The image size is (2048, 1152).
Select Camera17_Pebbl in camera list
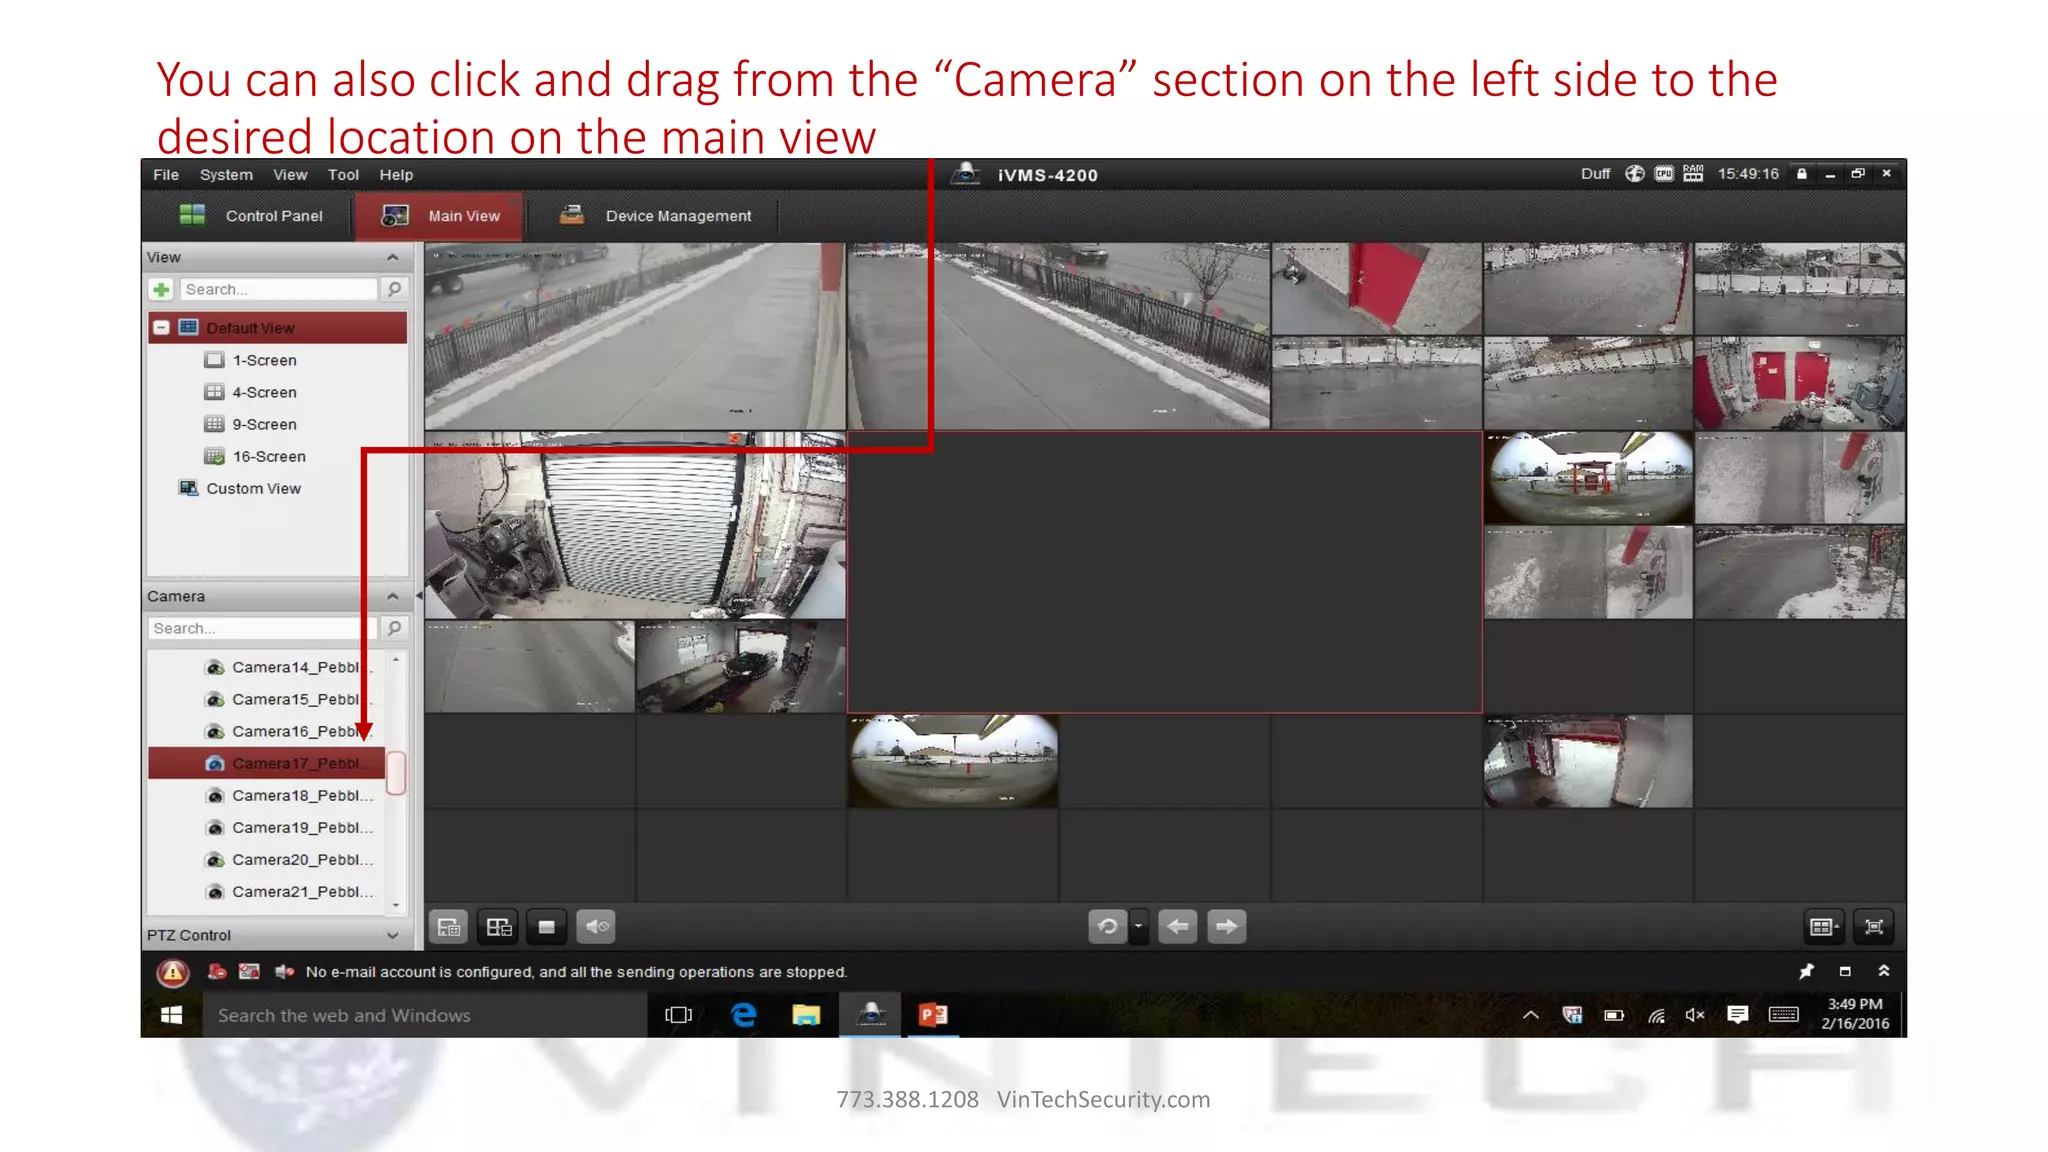(x=266, y=763)
